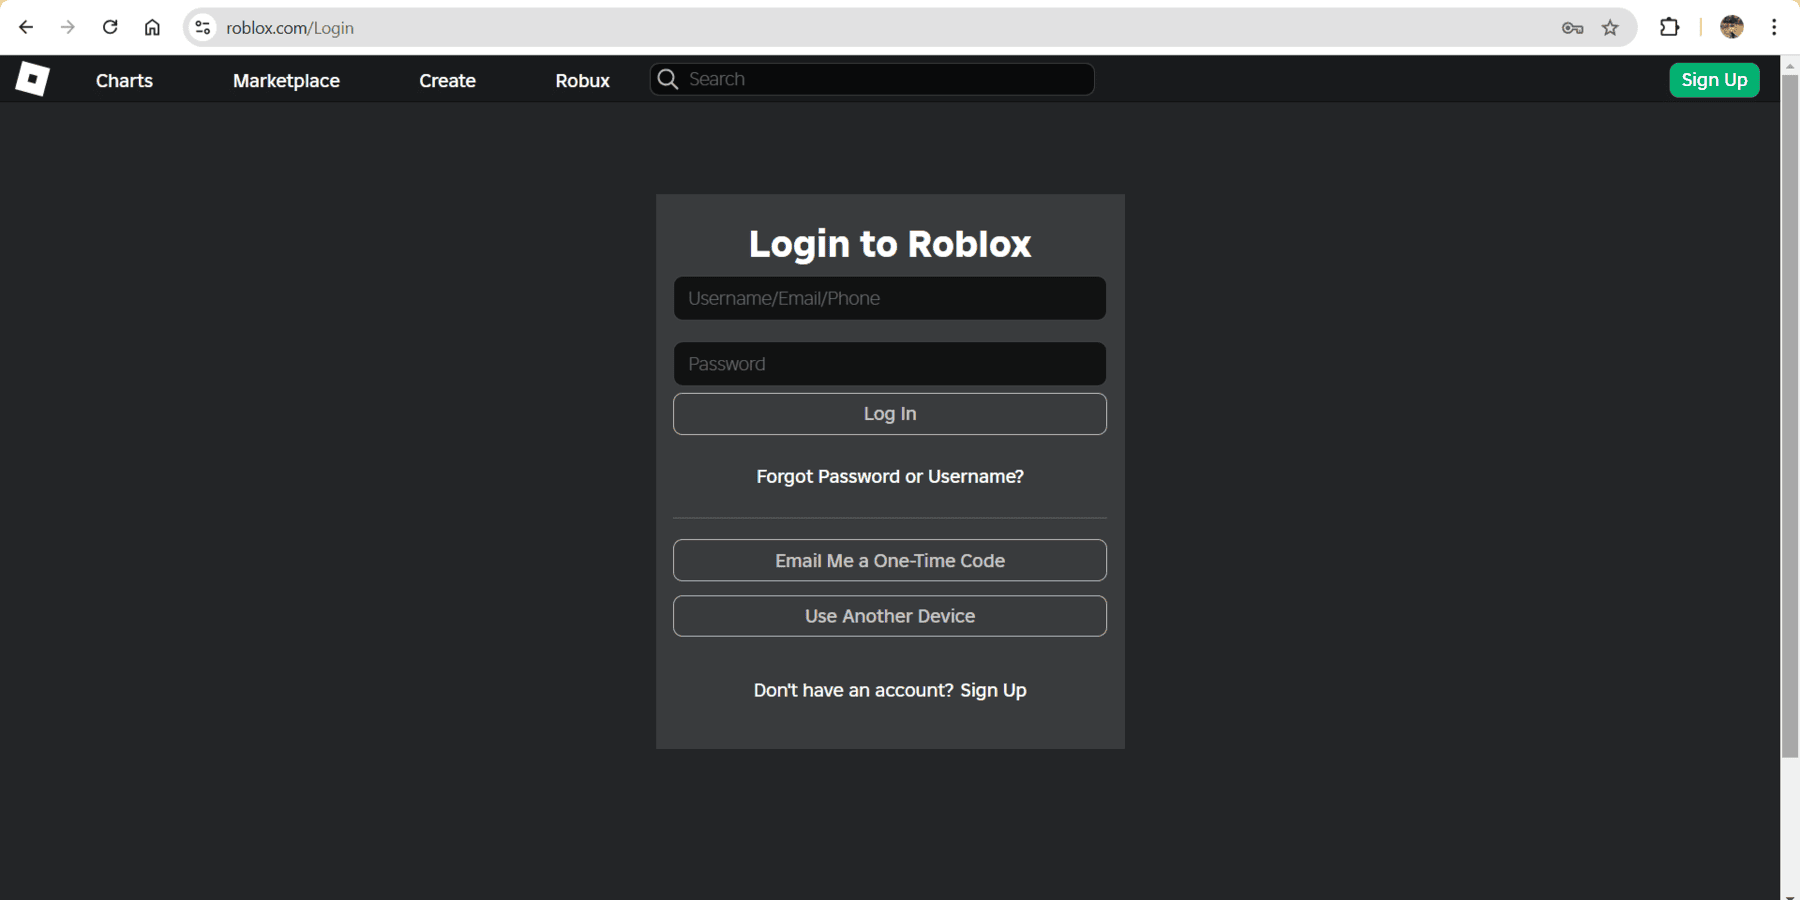Click the Log In button
This screenshot has width=1800, height=900.
[x=889, y=413]
